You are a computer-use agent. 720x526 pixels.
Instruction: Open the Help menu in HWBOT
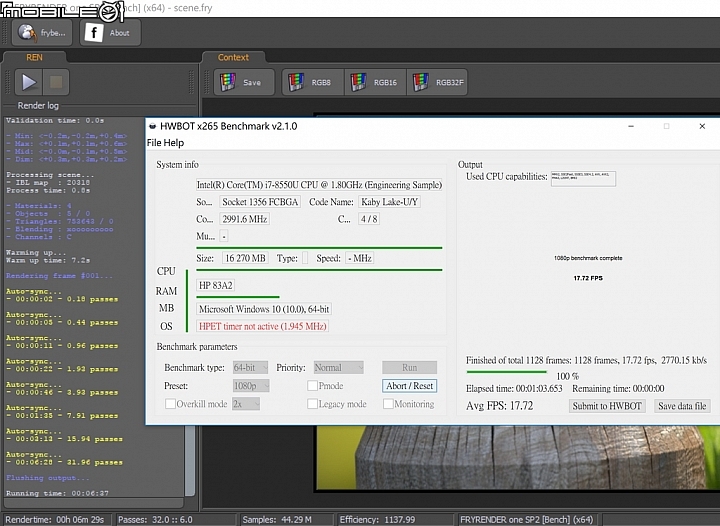(x=174, y=143)
